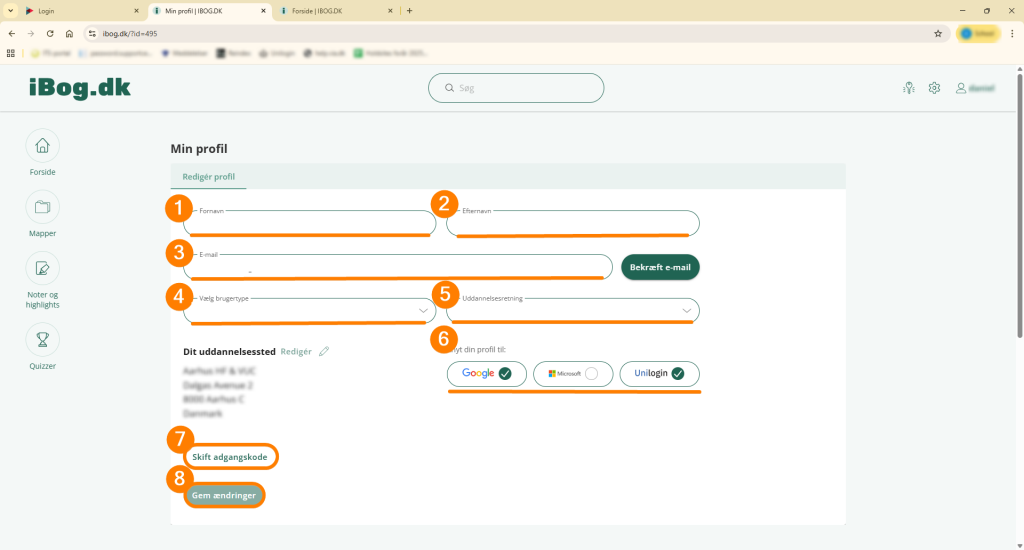Expand the Uddannelsesretning dropdown

pyautogui.click(x=572, y=311)
